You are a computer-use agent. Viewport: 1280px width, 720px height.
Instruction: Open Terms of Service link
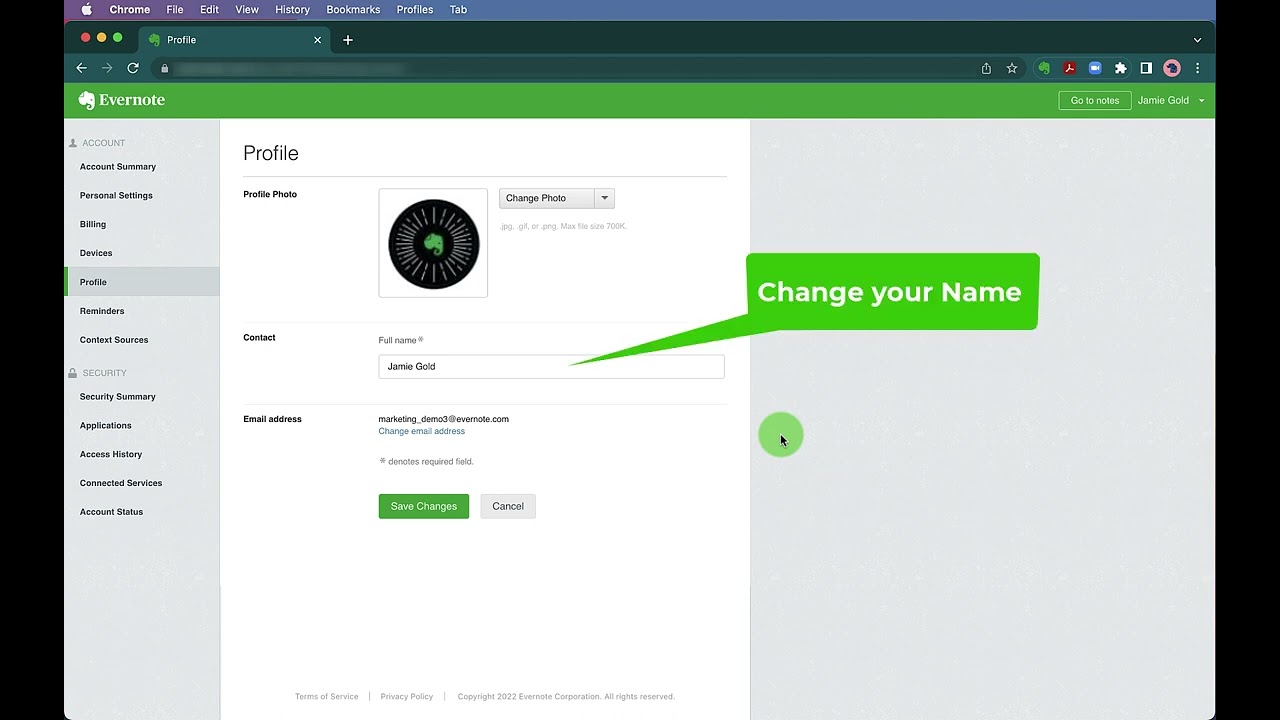click(x=326, y=696)
